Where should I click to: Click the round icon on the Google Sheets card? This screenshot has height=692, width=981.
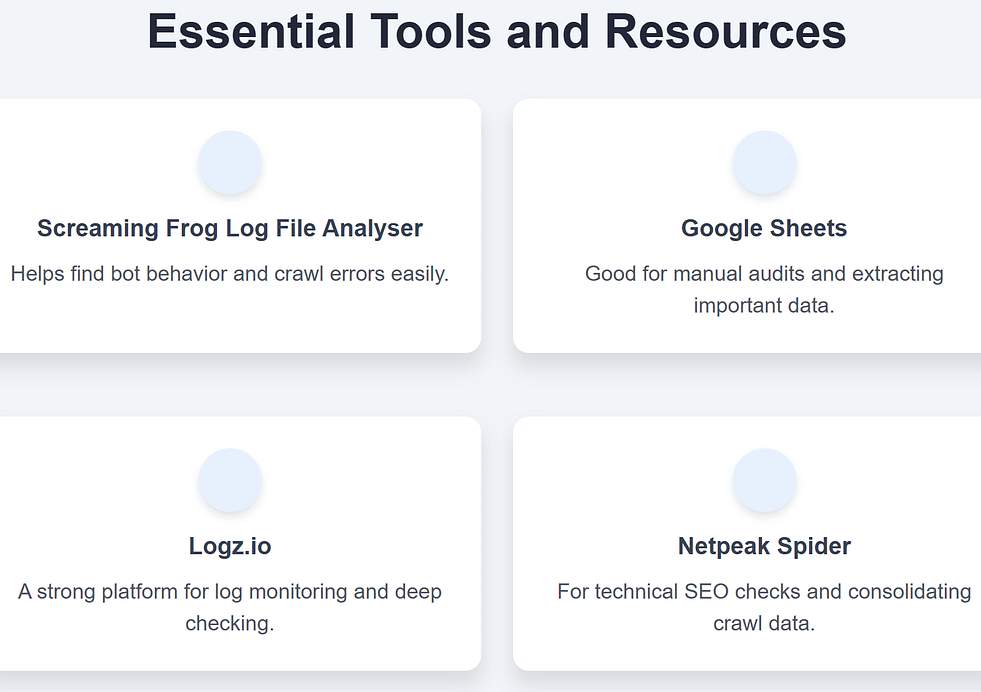point(764,162)
